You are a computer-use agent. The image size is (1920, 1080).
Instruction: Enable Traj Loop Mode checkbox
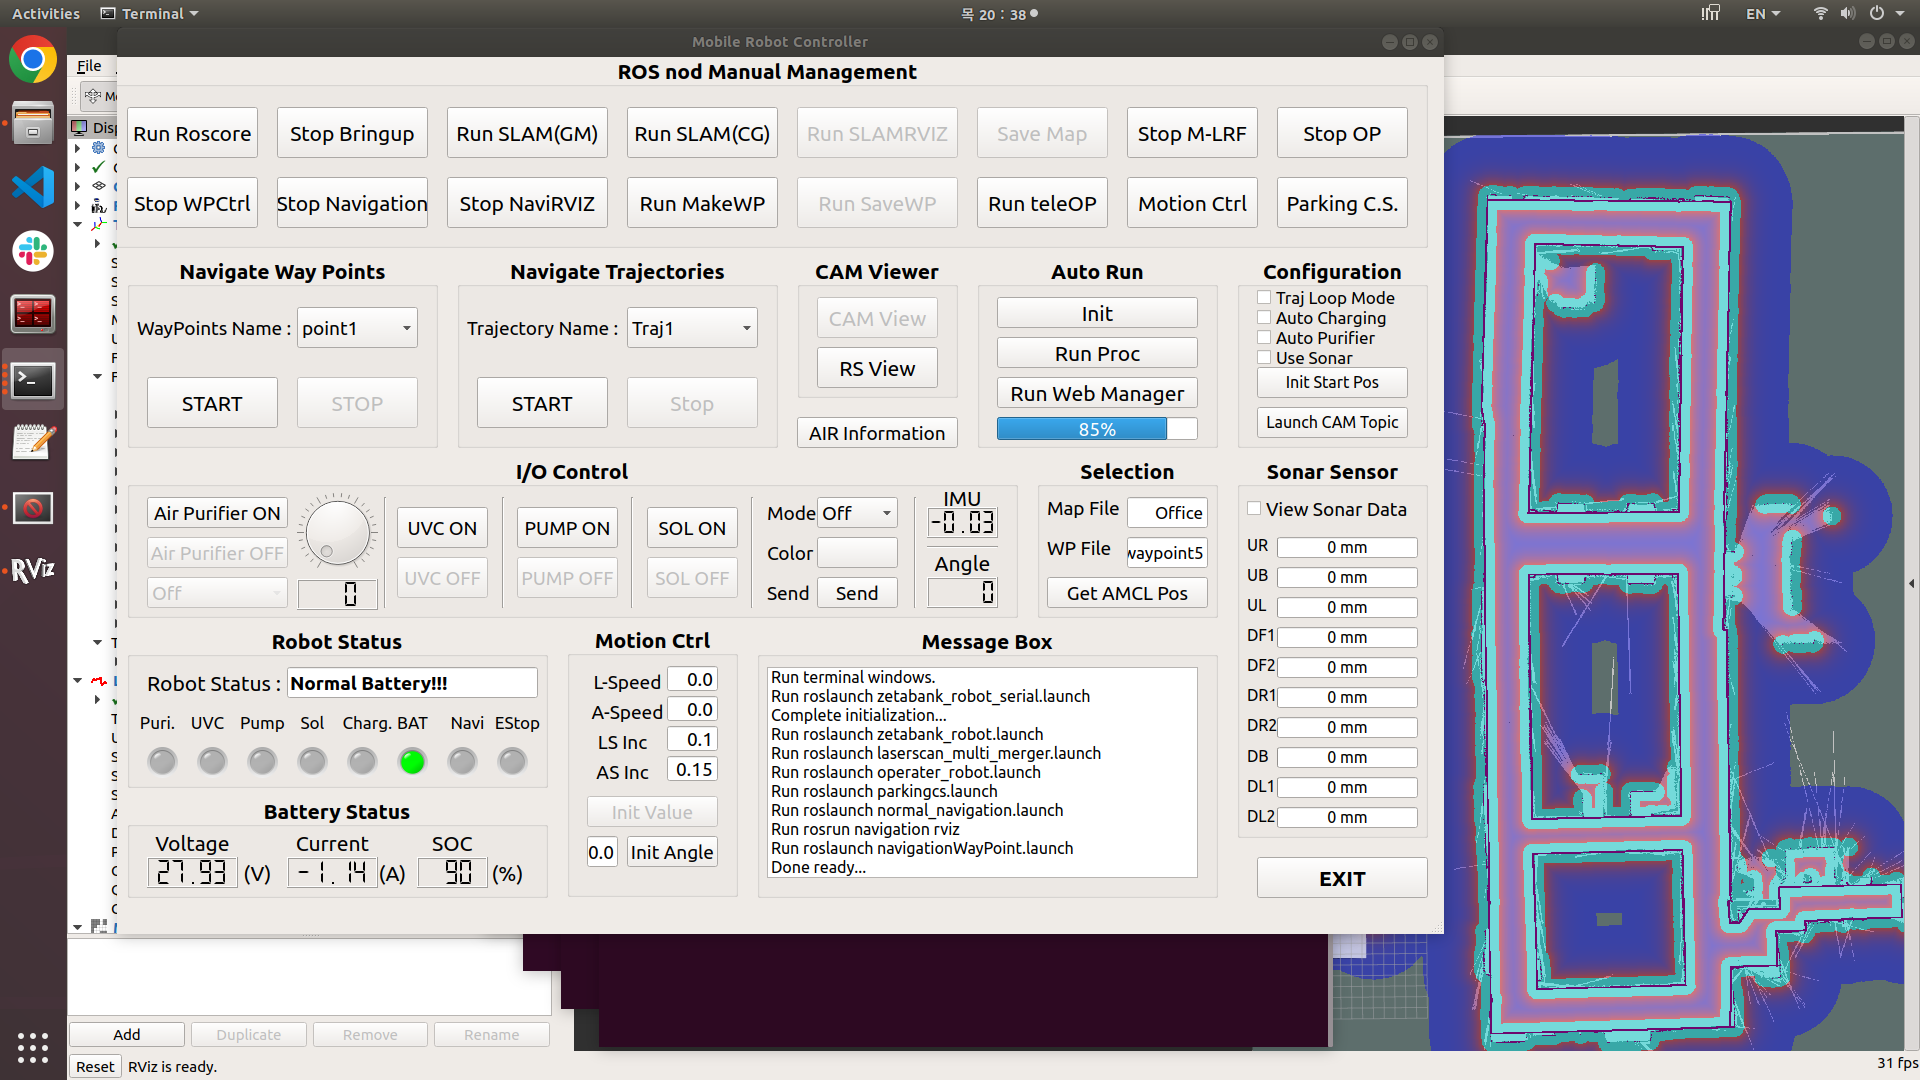tap(1264, 298)
